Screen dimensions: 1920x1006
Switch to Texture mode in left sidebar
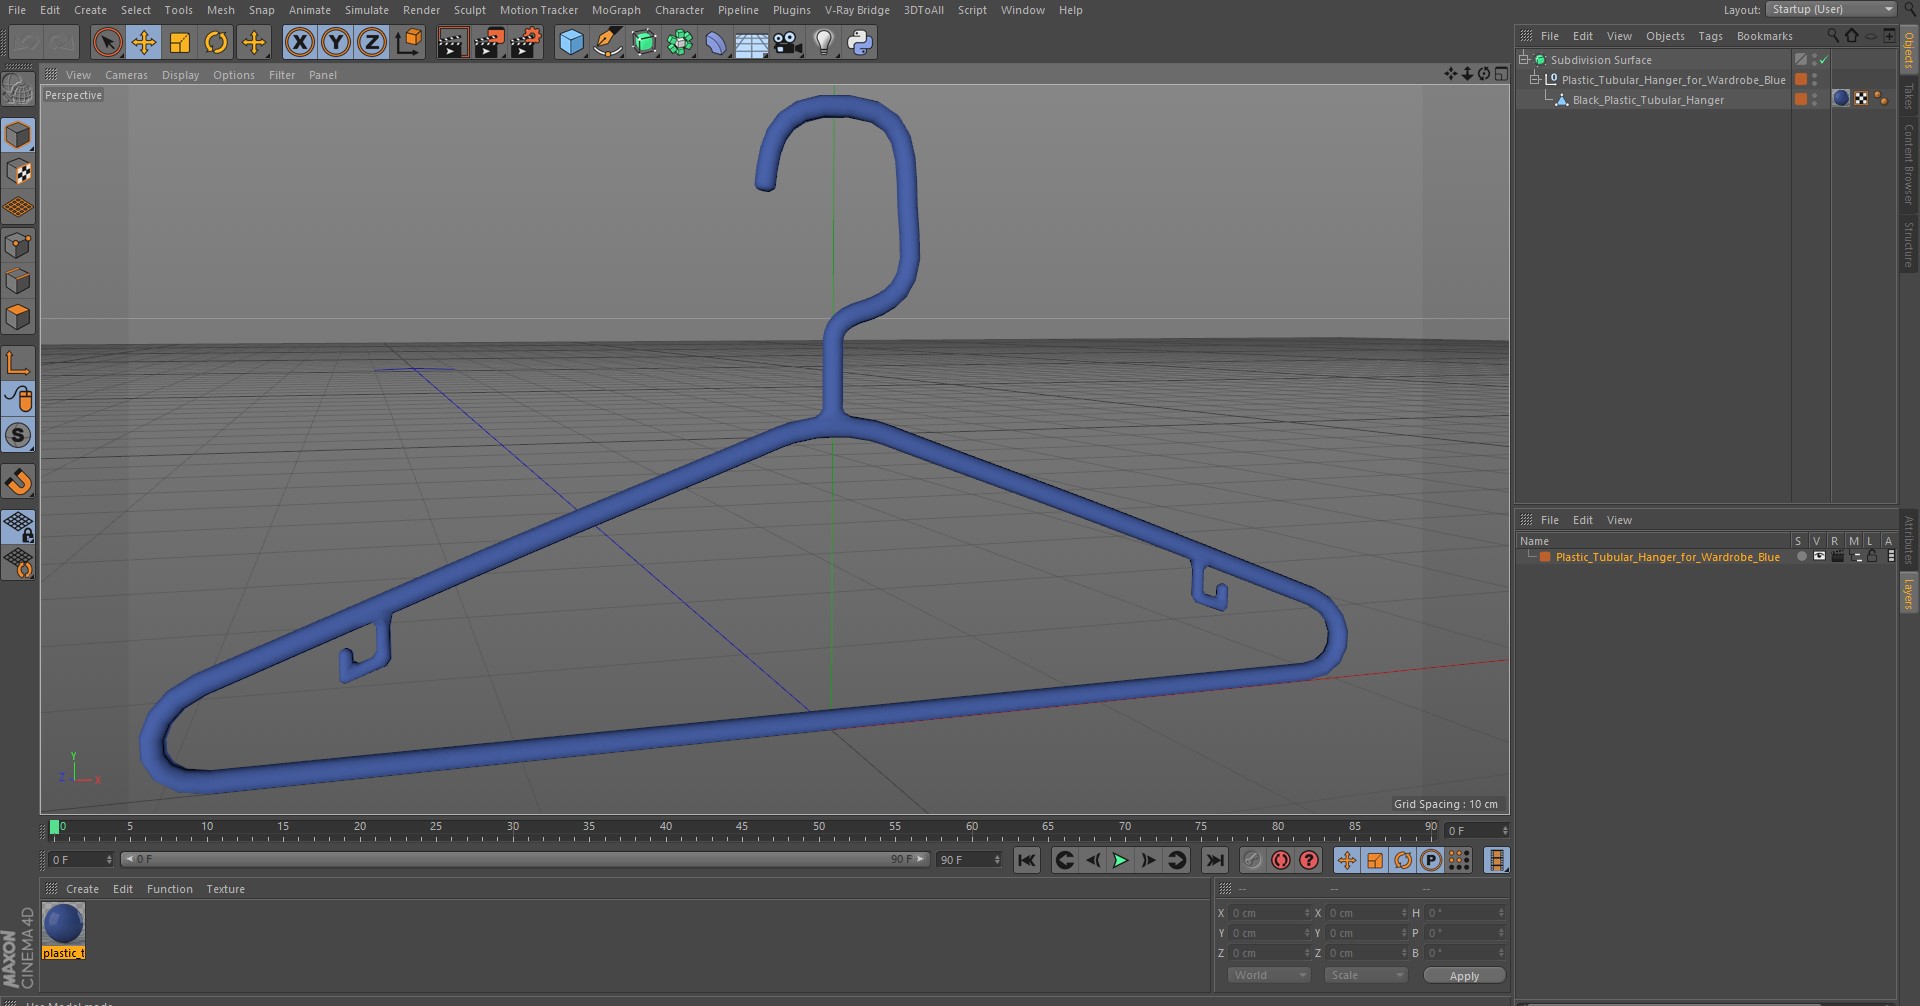pyautogui.click(x=18, y=172)
